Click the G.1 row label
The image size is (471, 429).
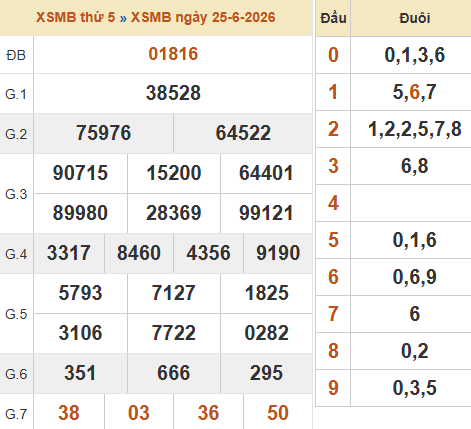[16, 94]
